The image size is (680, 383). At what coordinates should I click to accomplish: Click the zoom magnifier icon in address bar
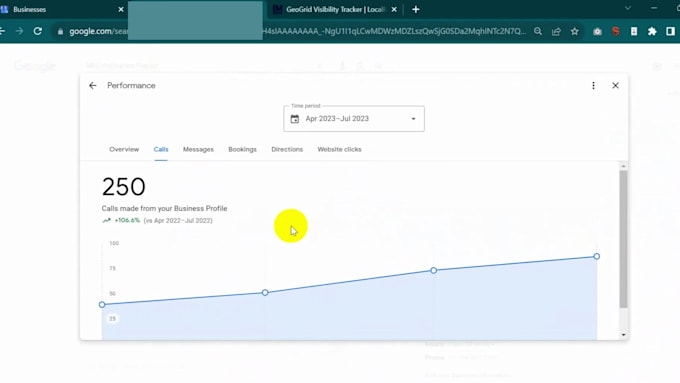[x=538, y=31]
